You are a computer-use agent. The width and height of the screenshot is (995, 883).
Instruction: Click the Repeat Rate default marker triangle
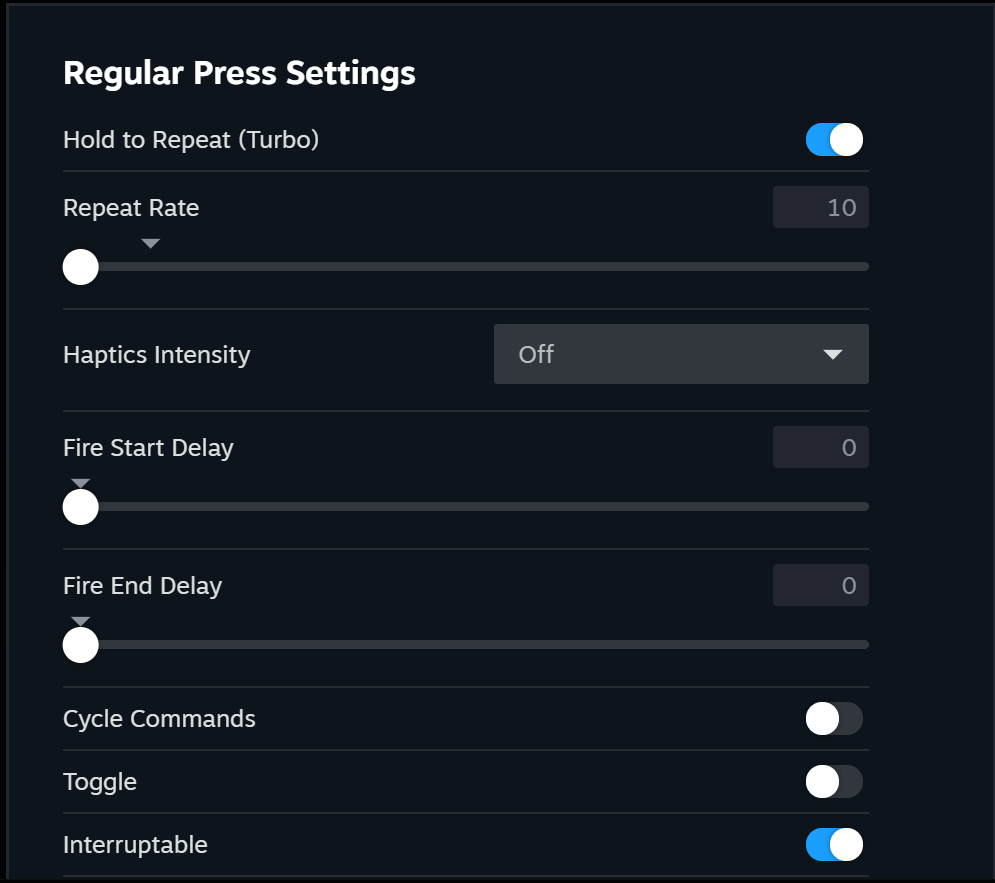pos(151,243)
